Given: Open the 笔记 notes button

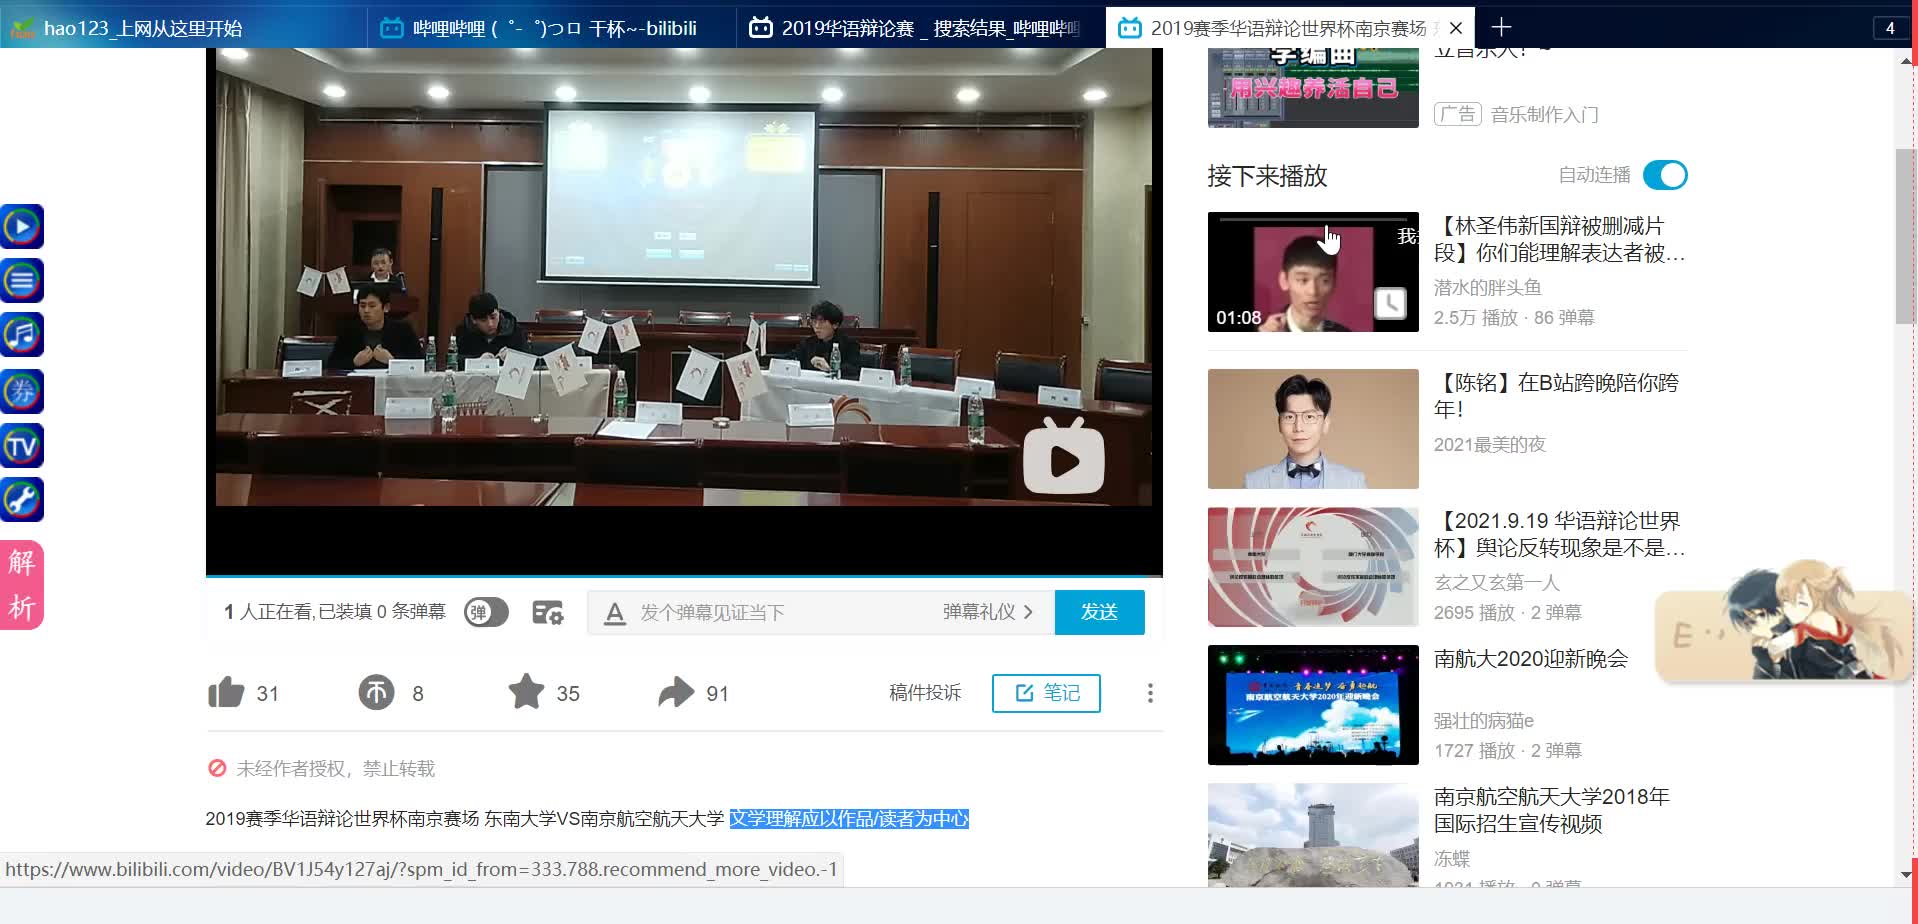Looking at the screenshot, I should pyautogui.click(x=1046, y=693).
